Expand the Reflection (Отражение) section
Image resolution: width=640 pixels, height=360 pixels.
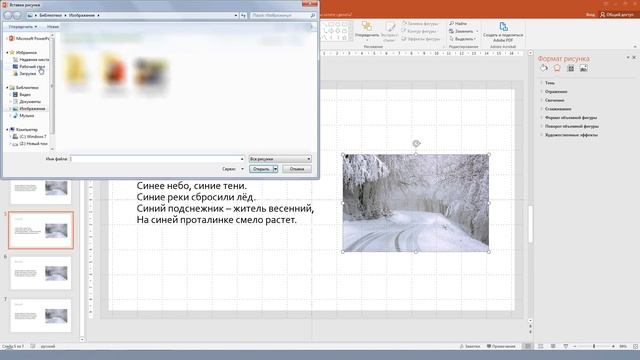556,91
